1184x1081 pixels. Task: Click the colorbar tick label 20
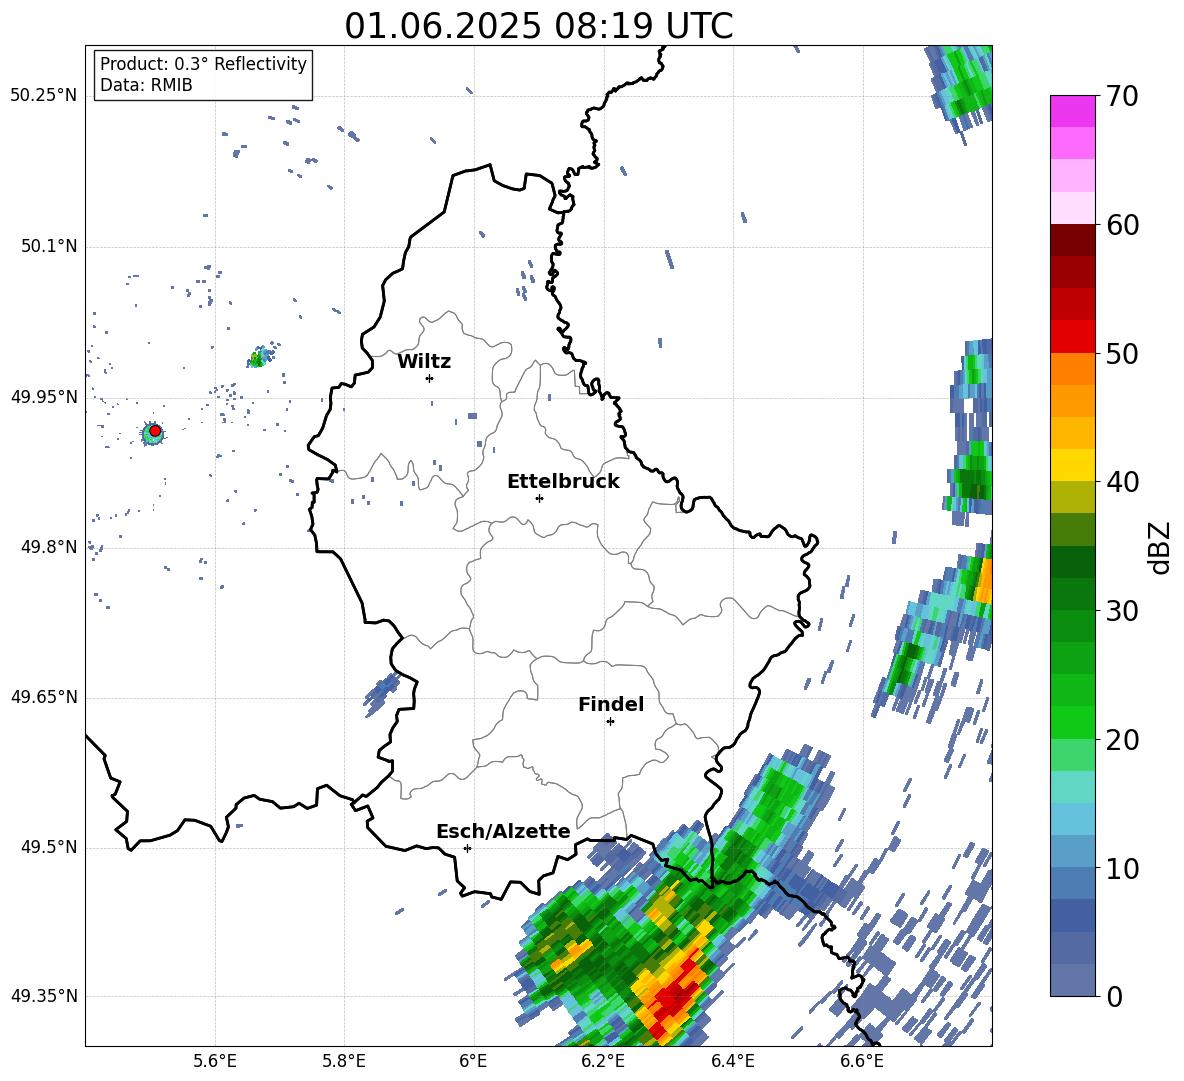tap(1122, 740)
